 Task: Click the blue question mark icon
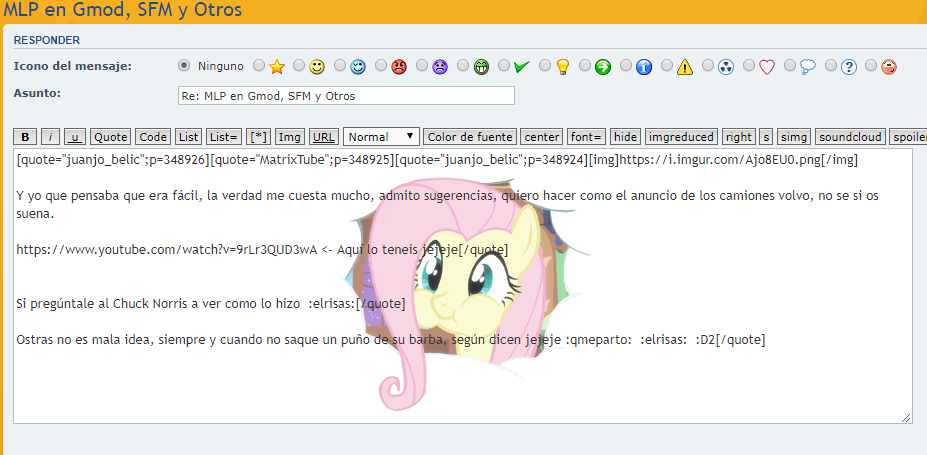click(x=849, y=67)
